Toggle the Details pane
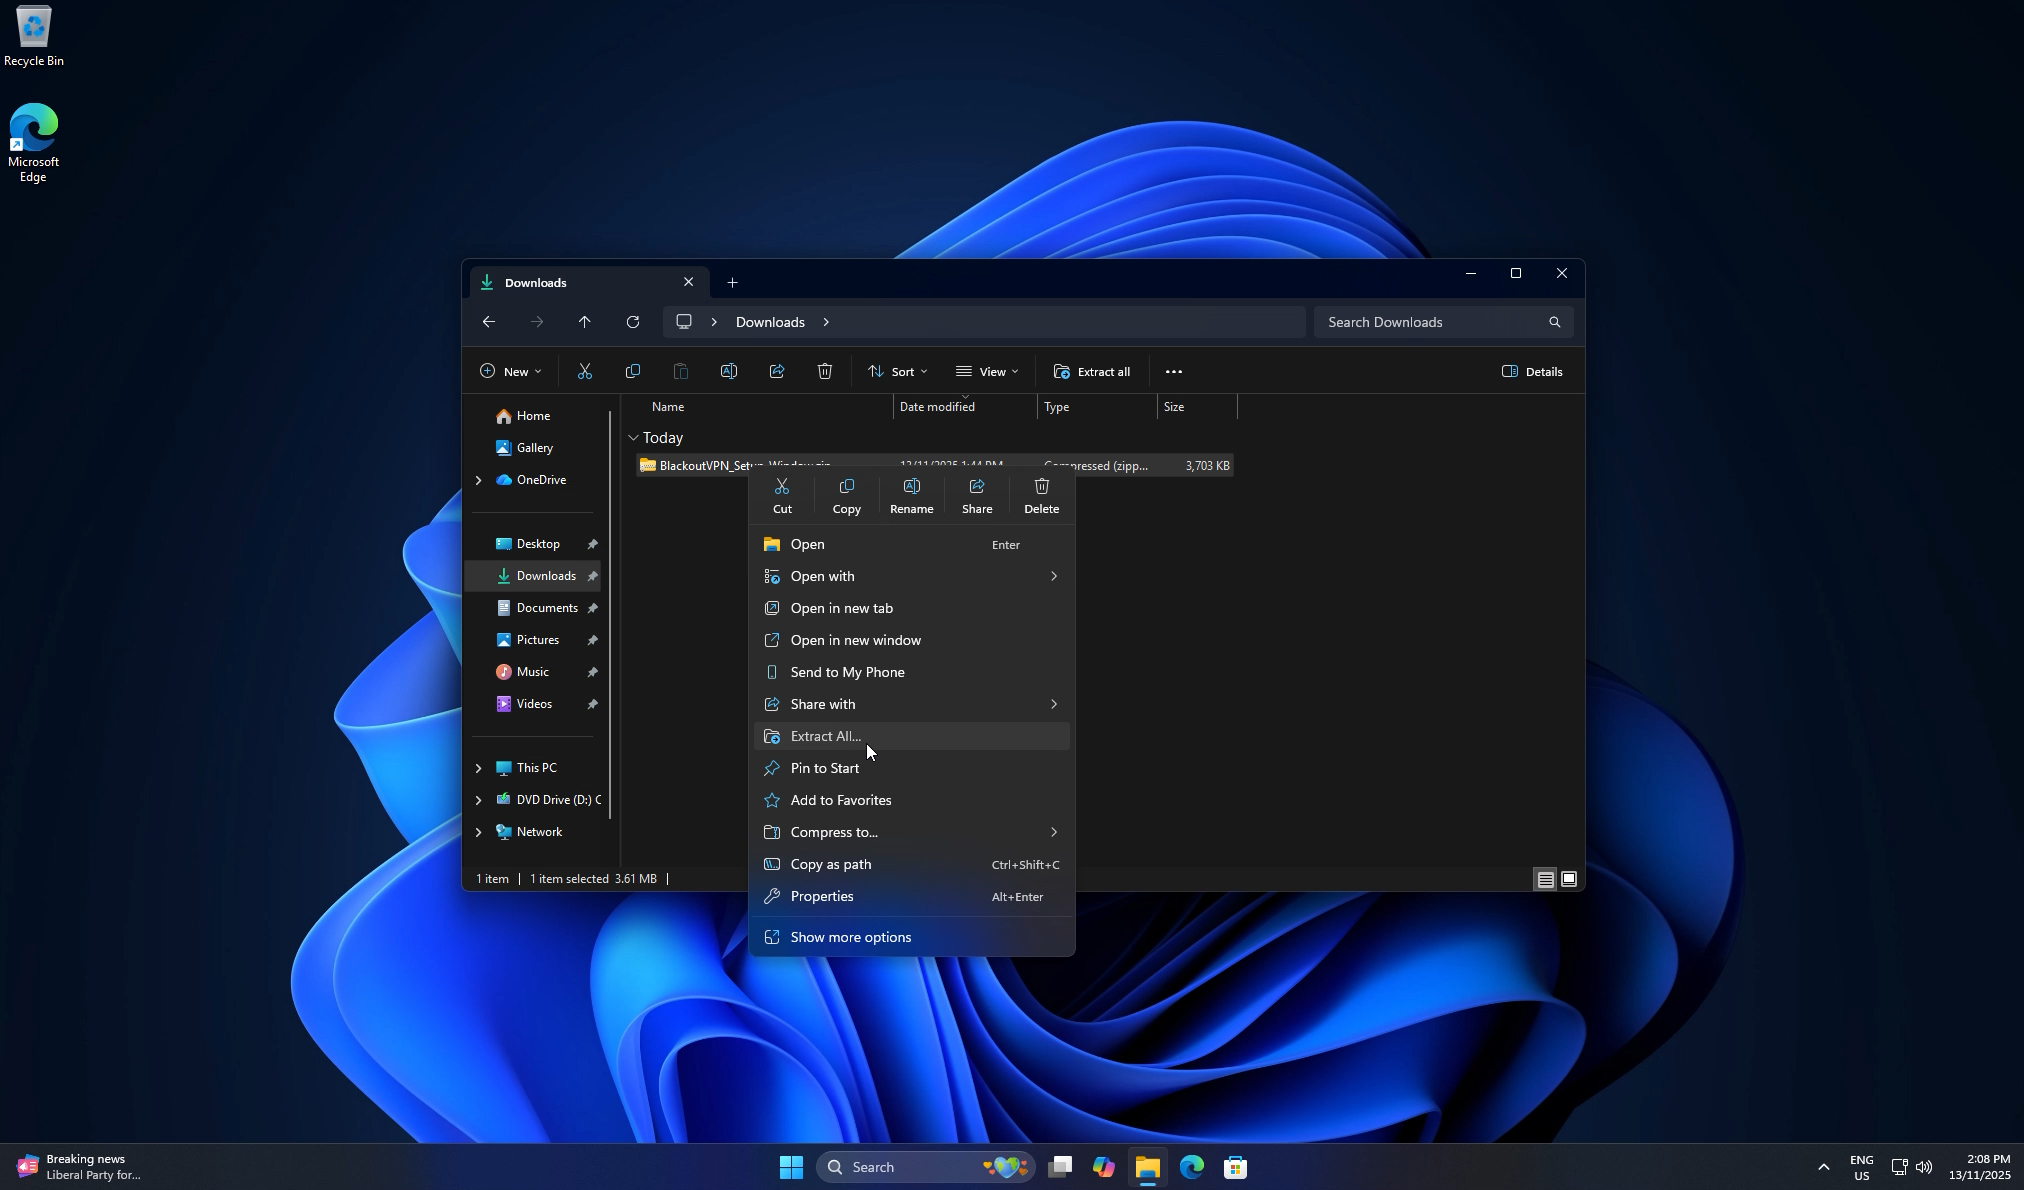 [1532, 371]
